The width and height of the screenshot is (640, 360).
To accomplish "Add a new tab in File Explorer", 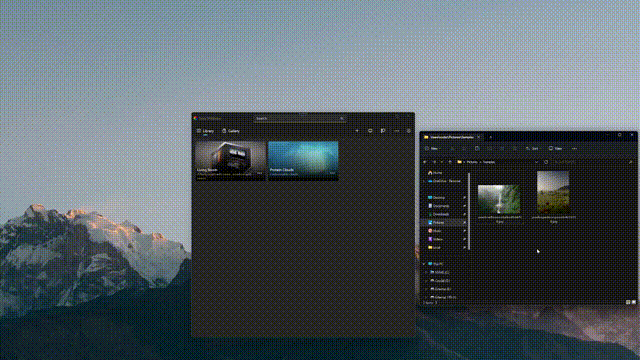I will coord(491,137).
